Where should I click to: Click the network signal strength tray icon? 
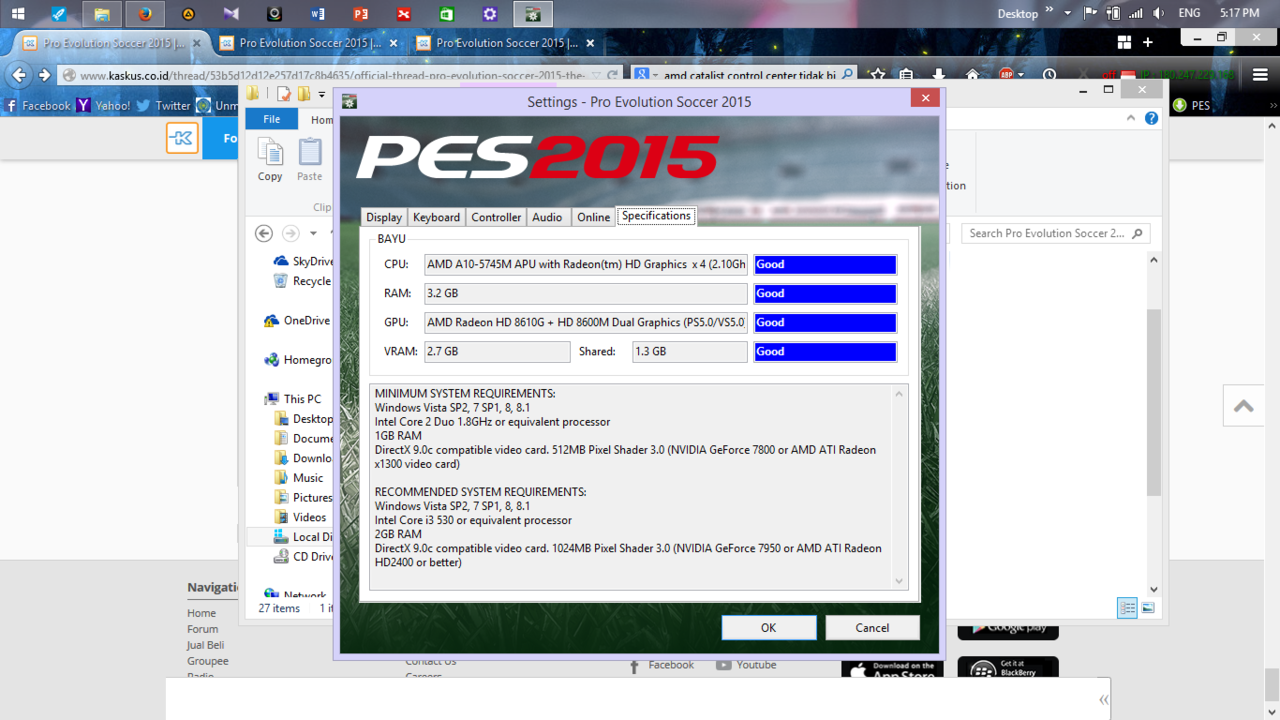(x=1138, y=13)
